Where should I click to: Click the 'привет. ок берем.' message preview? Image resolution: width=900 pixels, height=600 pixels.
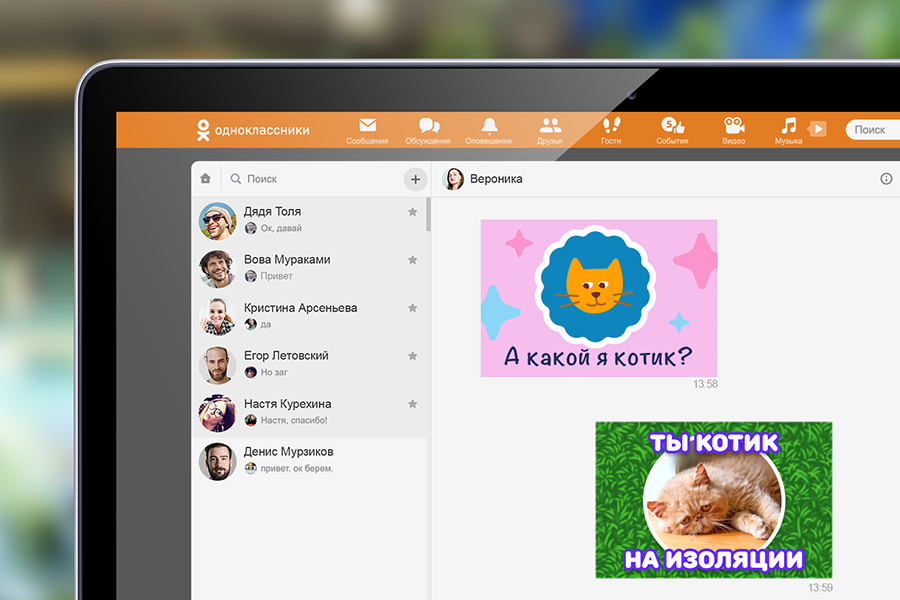click(297, 469)
